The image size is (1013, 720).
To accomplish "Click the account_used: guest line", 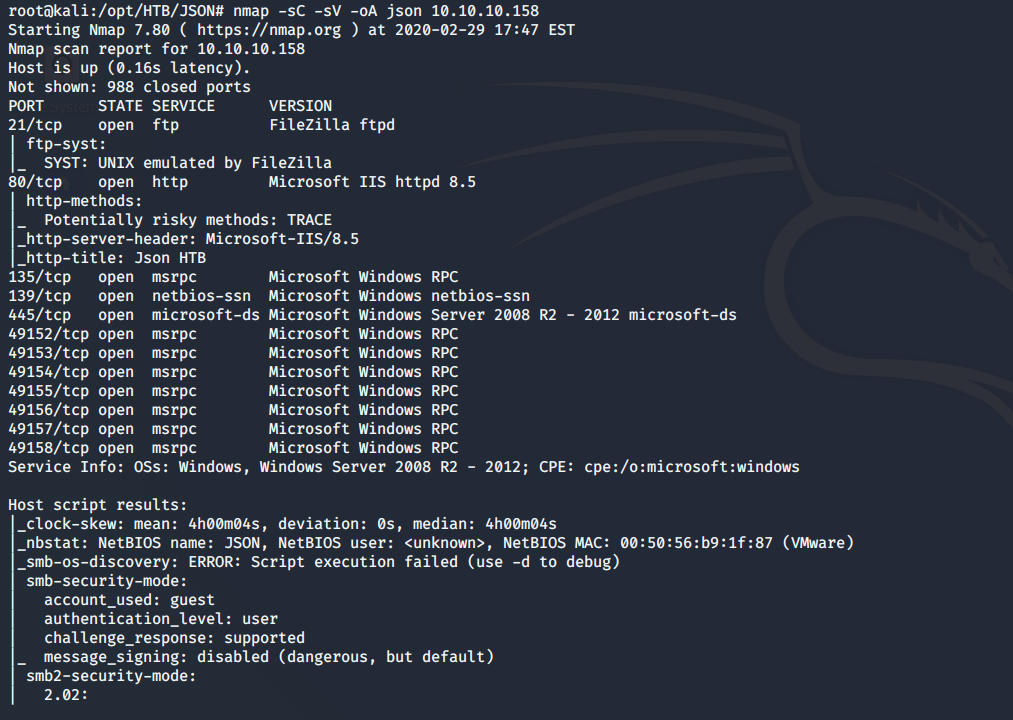I will [129, 600].
